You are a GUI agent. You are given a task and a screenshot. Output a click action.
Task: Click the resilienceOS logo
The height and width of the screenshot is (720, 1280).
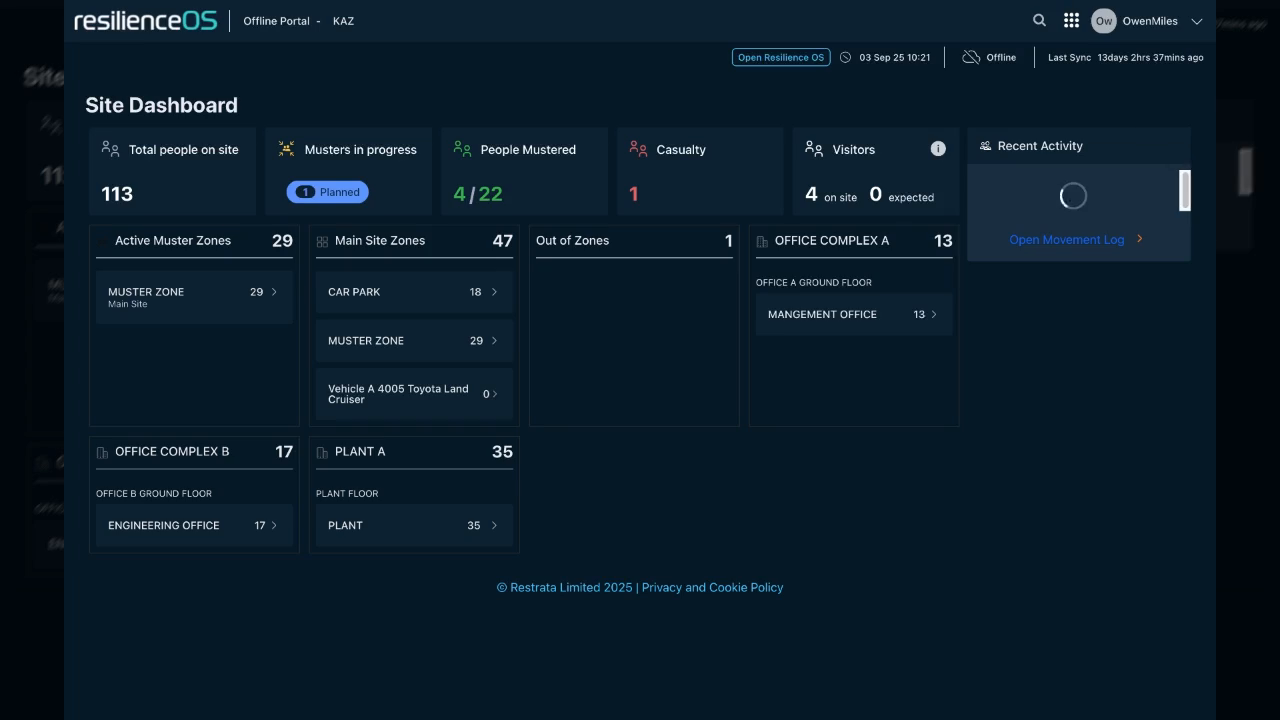point(145,20)
